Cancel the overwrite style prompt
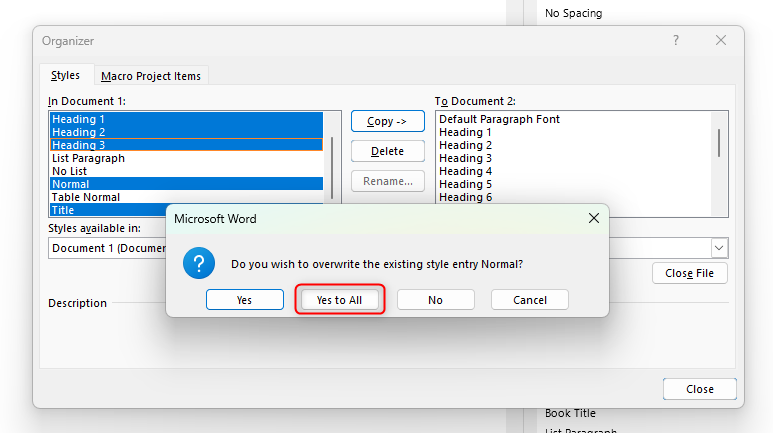The height and width of the screenshot is (433, 773). (530, 300)
